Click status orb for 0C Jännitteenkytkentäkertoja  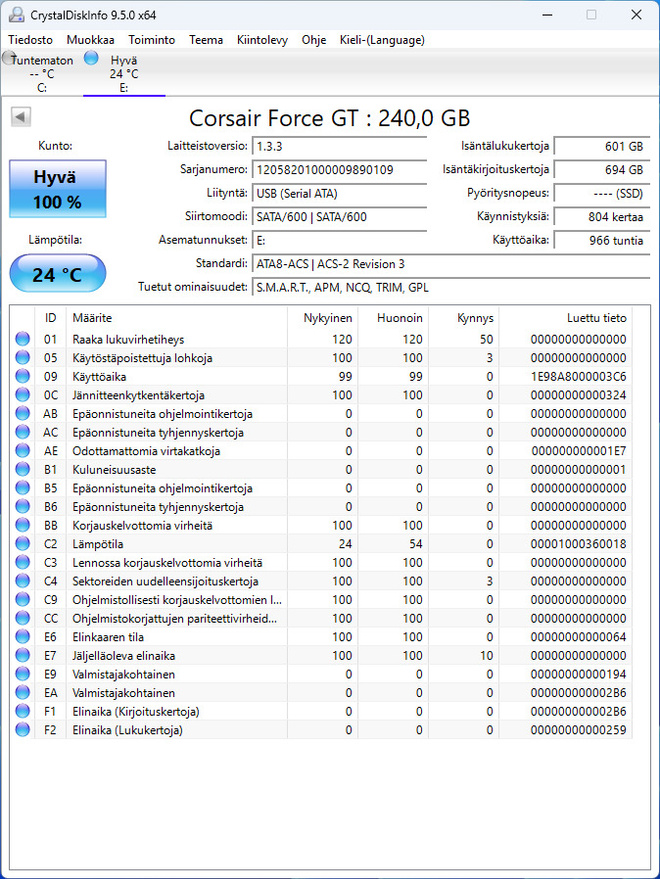(22, 395)
